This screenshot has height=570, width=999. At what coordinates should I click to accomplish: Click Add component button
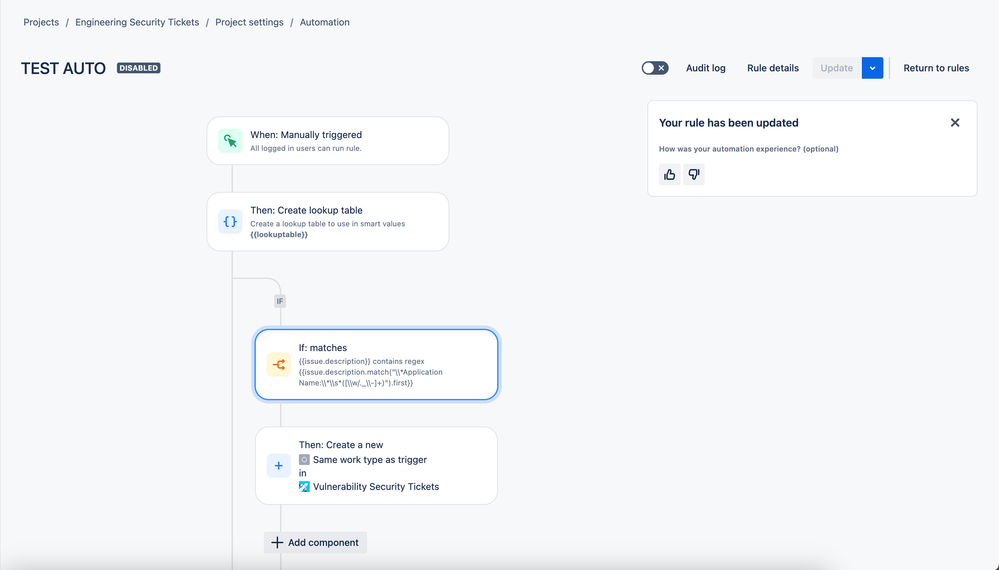pos(315,543)
